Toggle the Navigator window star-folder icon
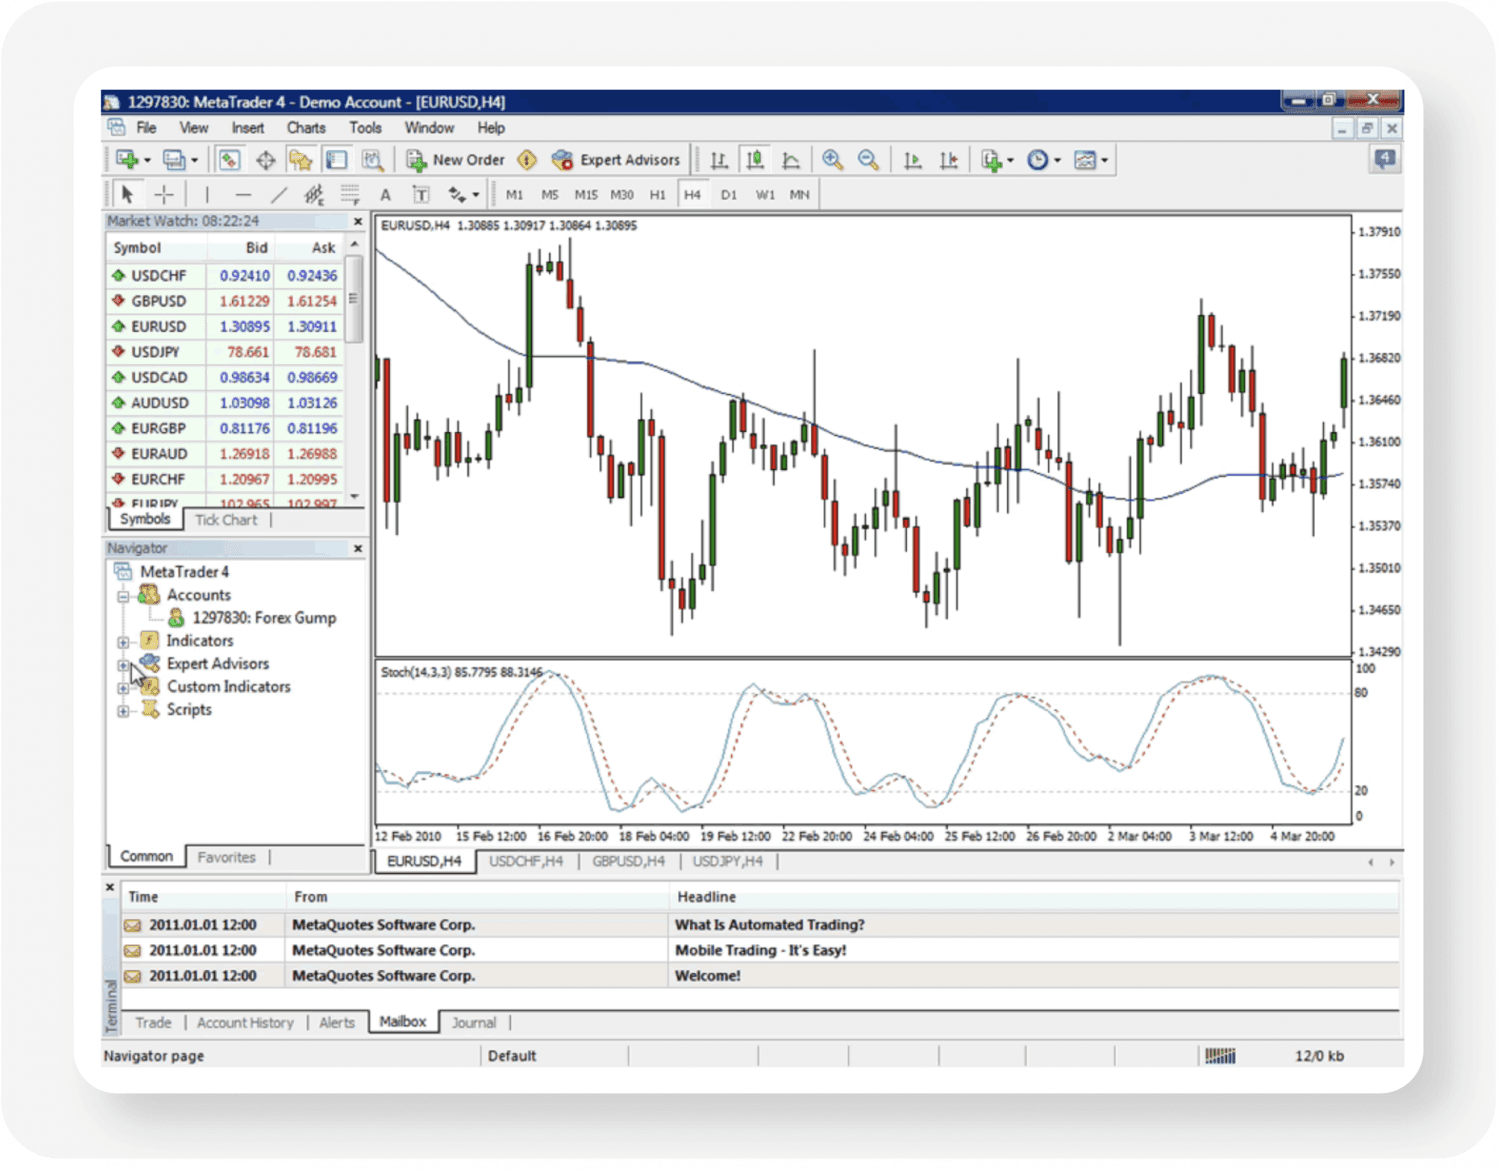The image size is (1500, 1170). pos(300,160)
